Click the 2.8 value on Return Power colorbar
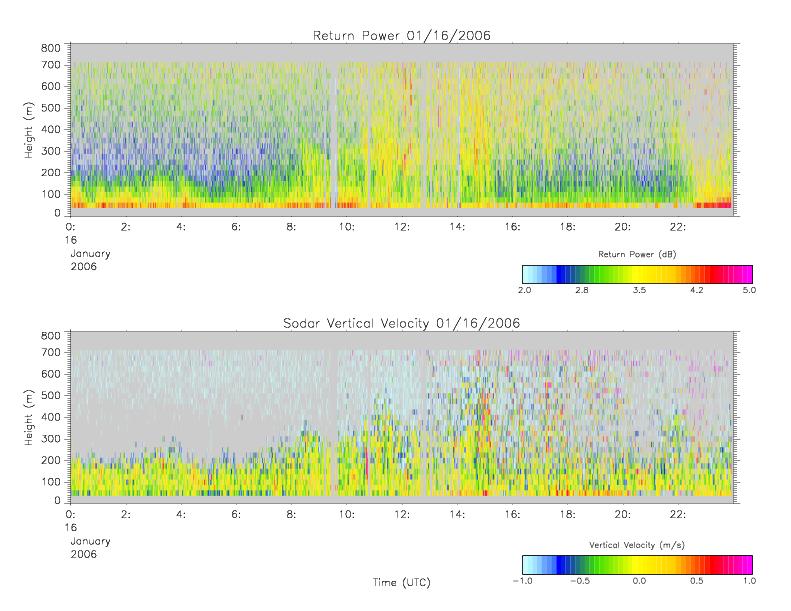 click(x=582, y=290)
